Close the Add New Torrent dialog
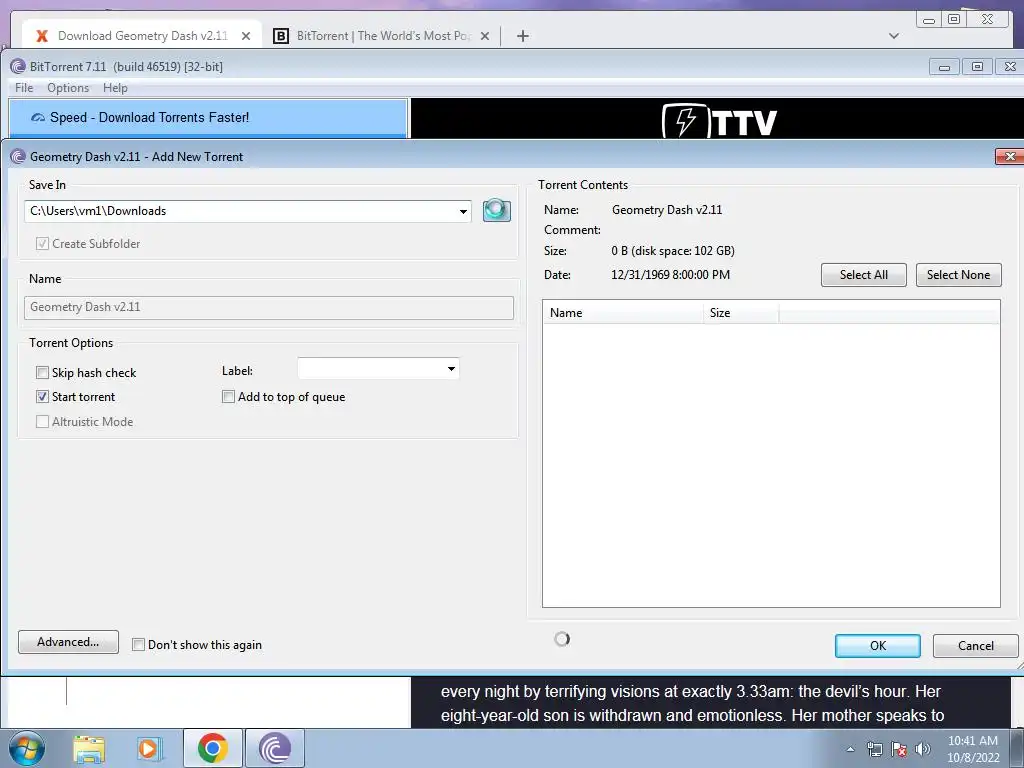Image resolution: width=1024 pixels, height=768 pixels. 1010,157
